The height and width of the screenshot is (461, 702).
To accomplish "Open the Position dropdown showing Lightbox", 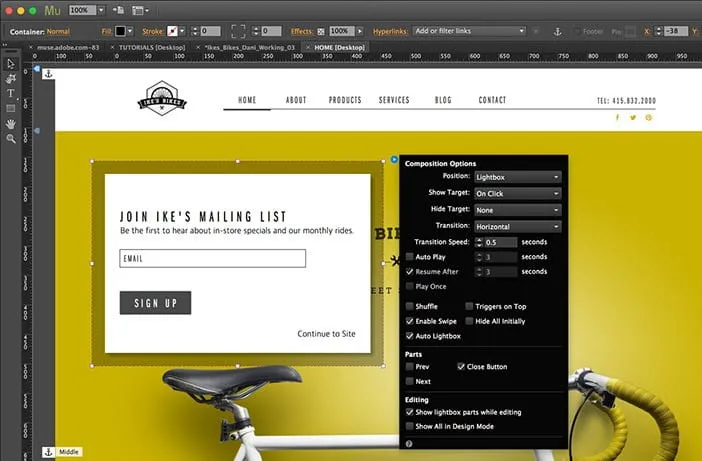I will click(518, 177).
